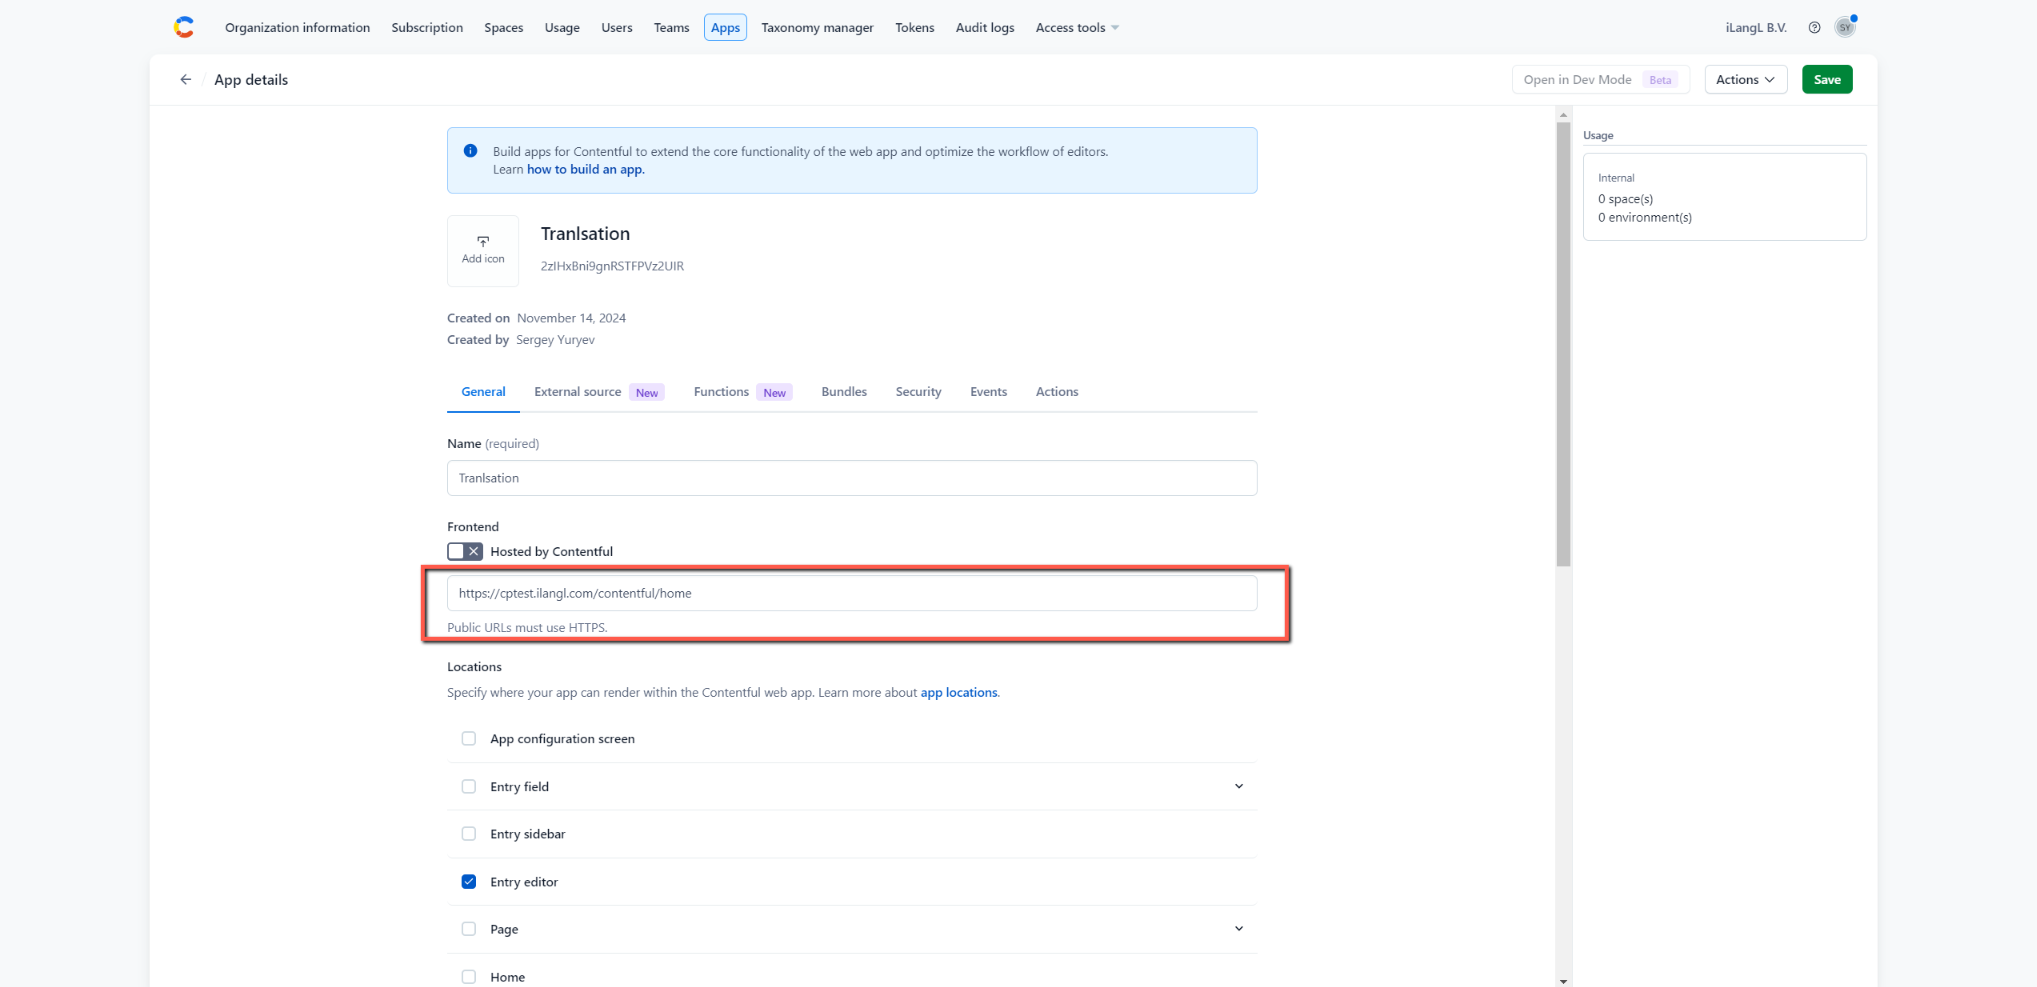Click the blue info icon in banner
This screenshot has height=987, width=2037.
click(x=470, y=151)
